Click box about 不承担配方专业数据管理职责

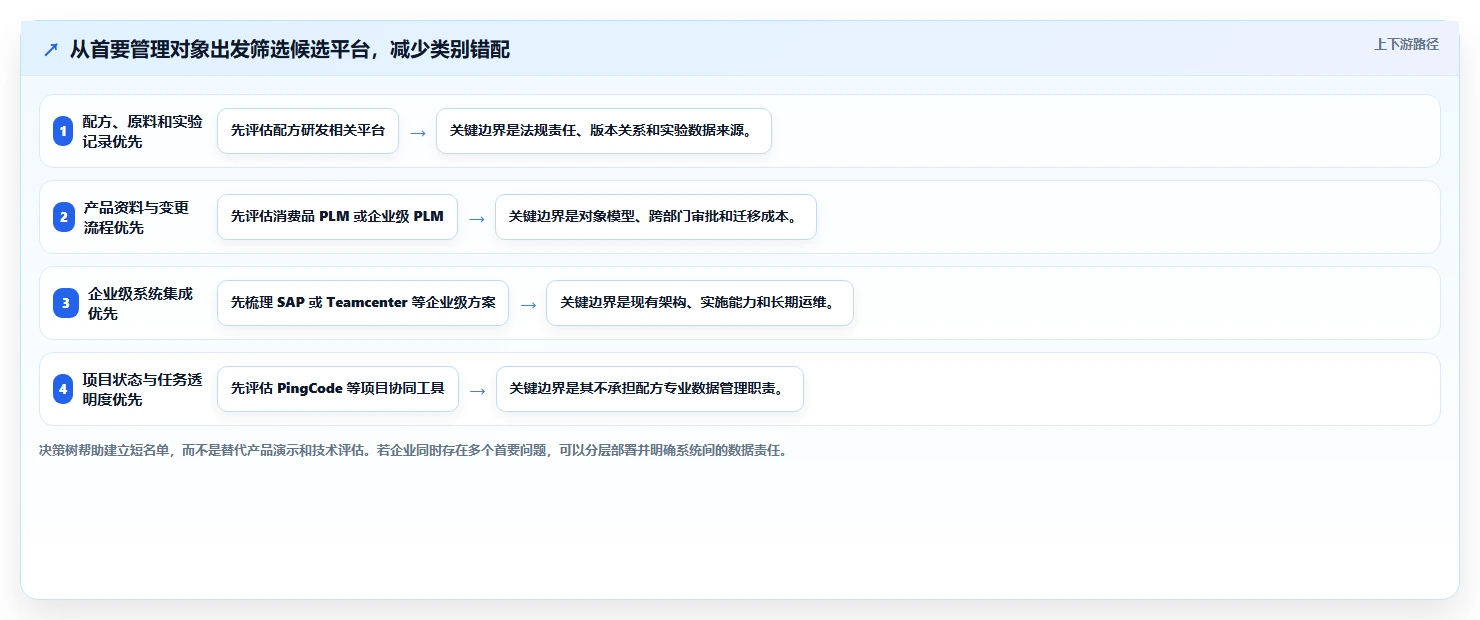(x=650, y=389)
